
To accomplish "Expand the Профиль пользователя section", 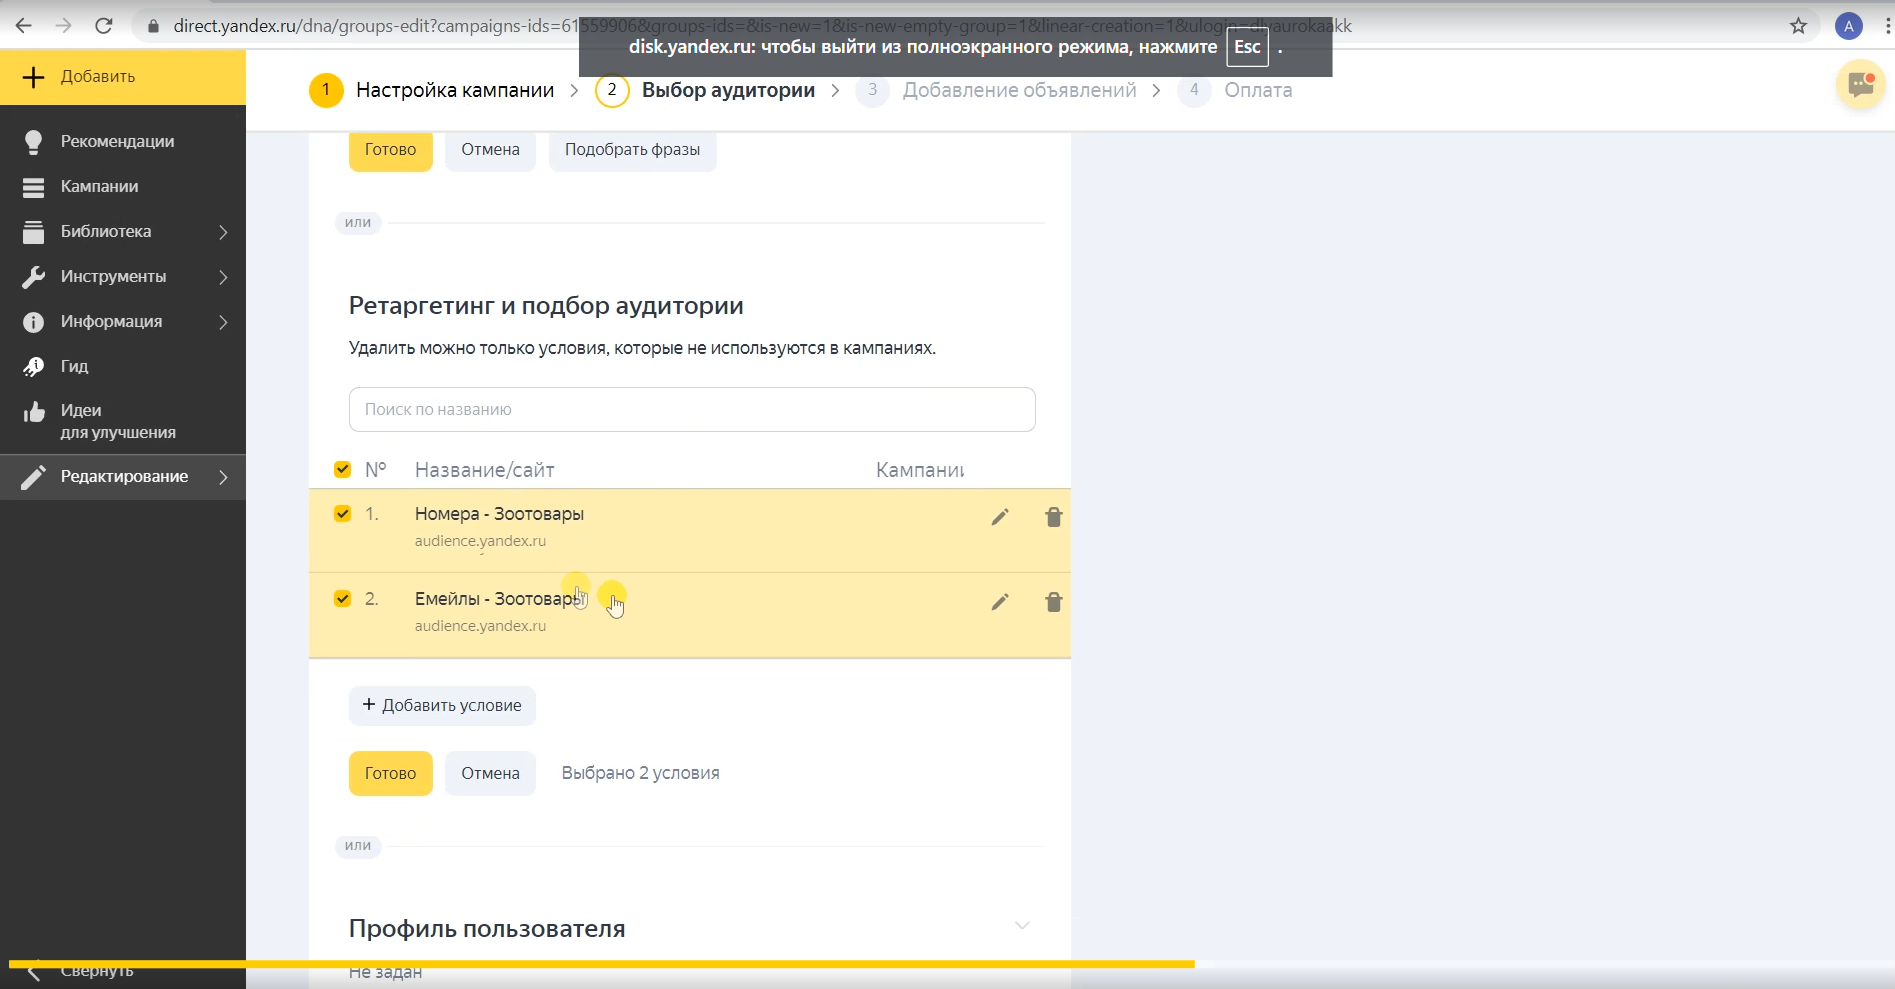I will tap(1022, 925).
